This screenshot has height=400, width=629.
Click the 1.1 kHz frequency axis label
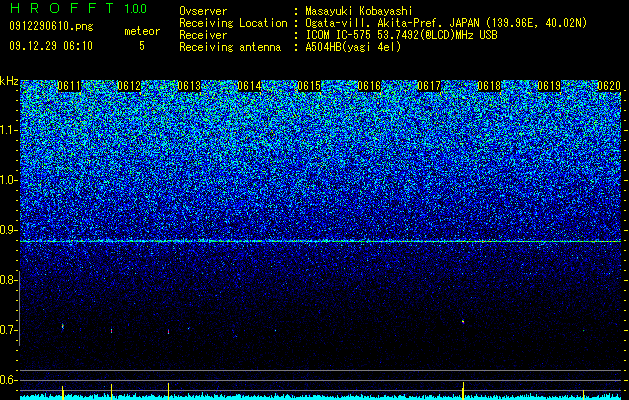[x=10, y=130]
